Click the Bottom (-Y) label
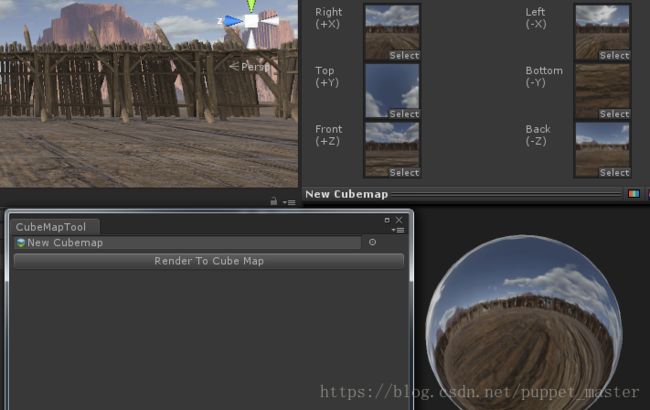 544,77
